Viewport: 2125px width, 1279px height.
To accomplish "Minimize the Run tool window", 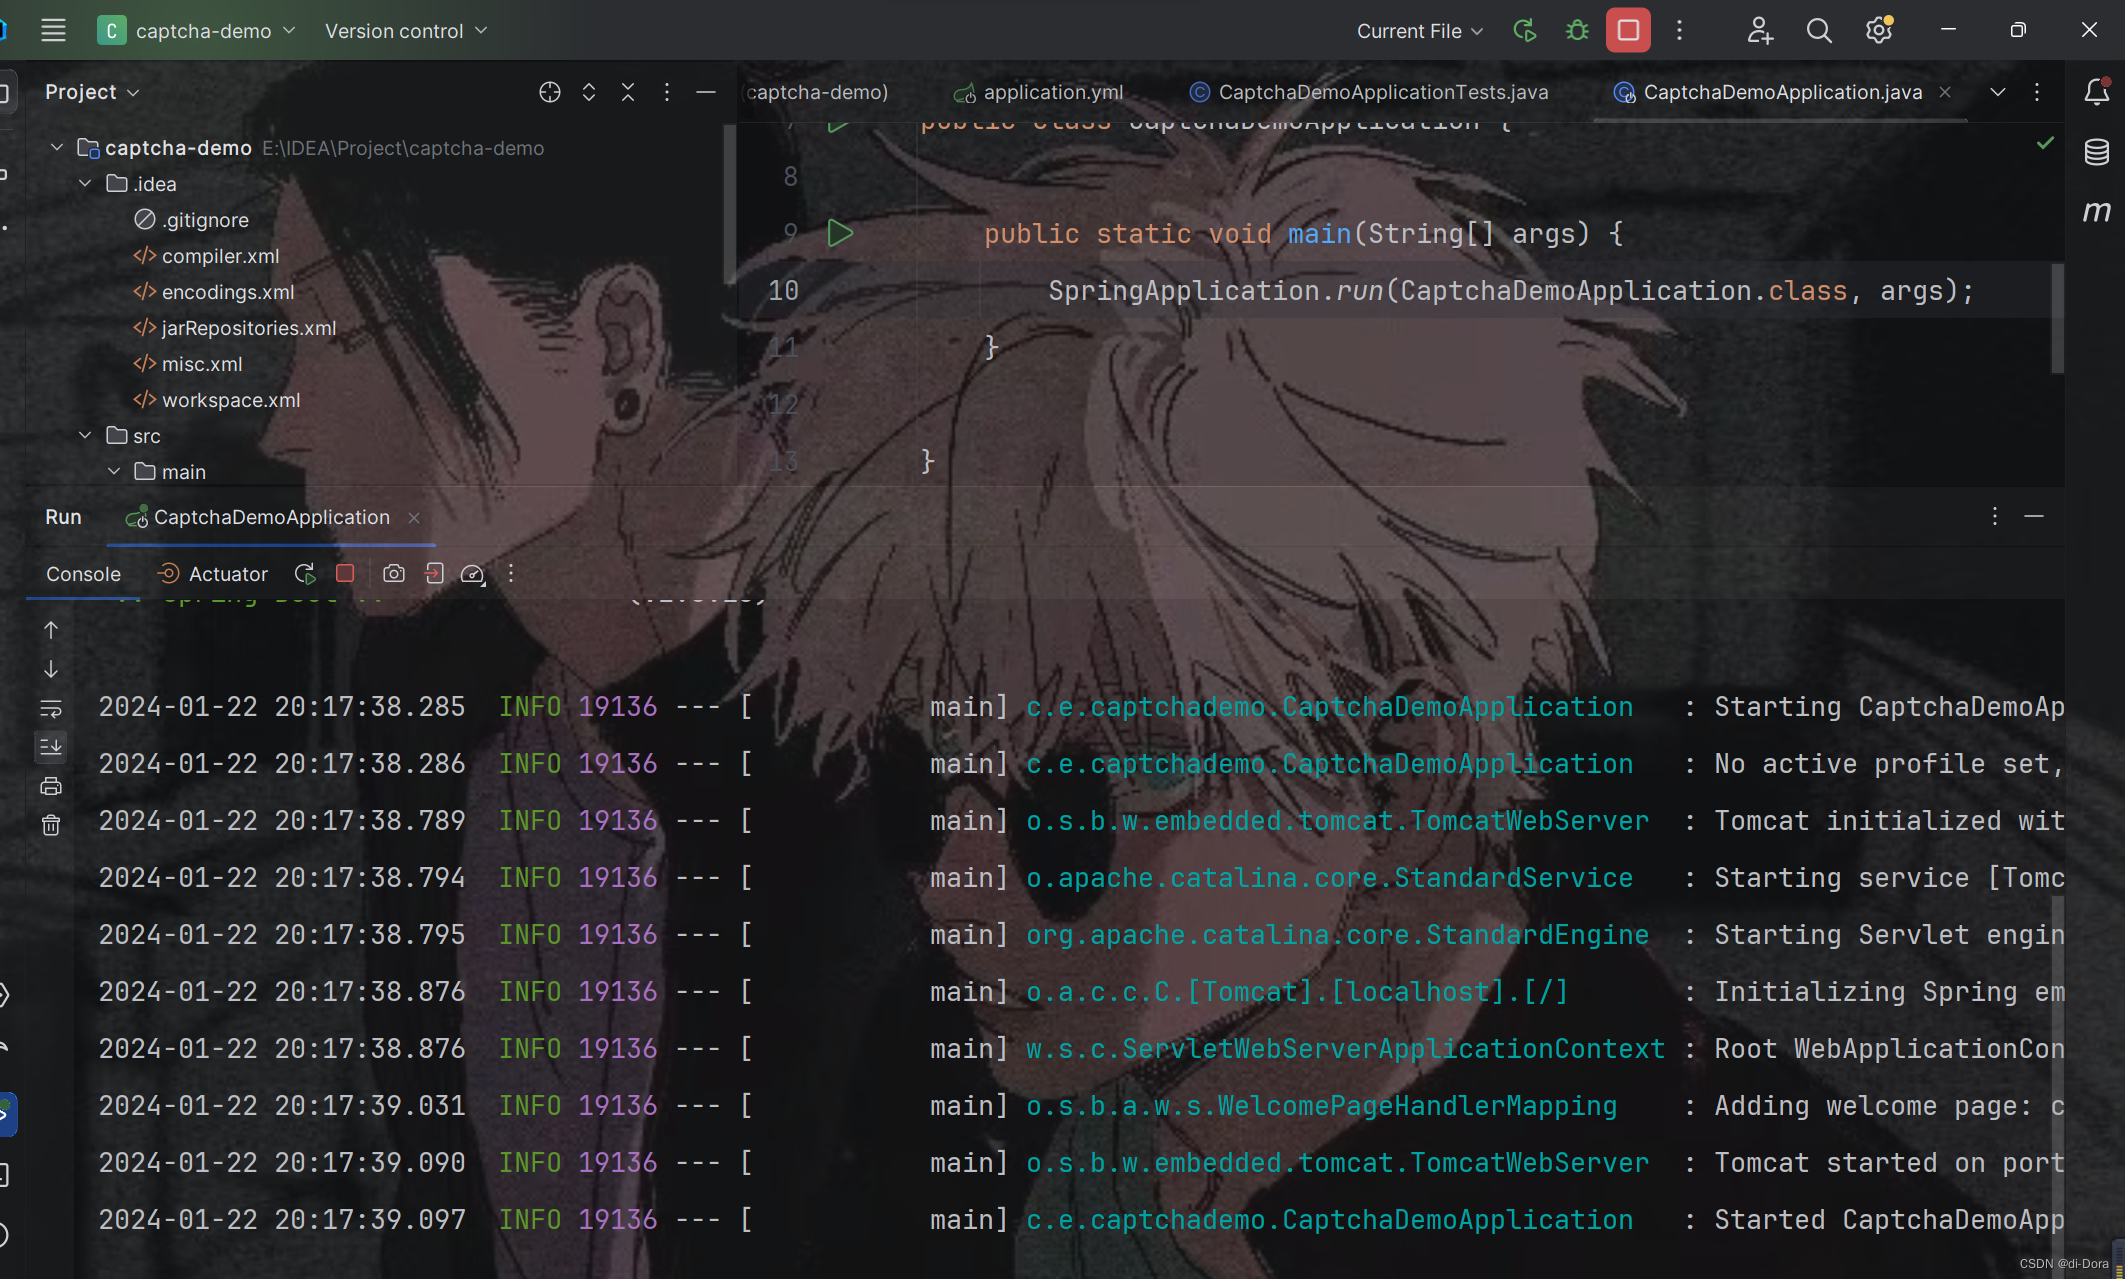I will click(2034, 516).
